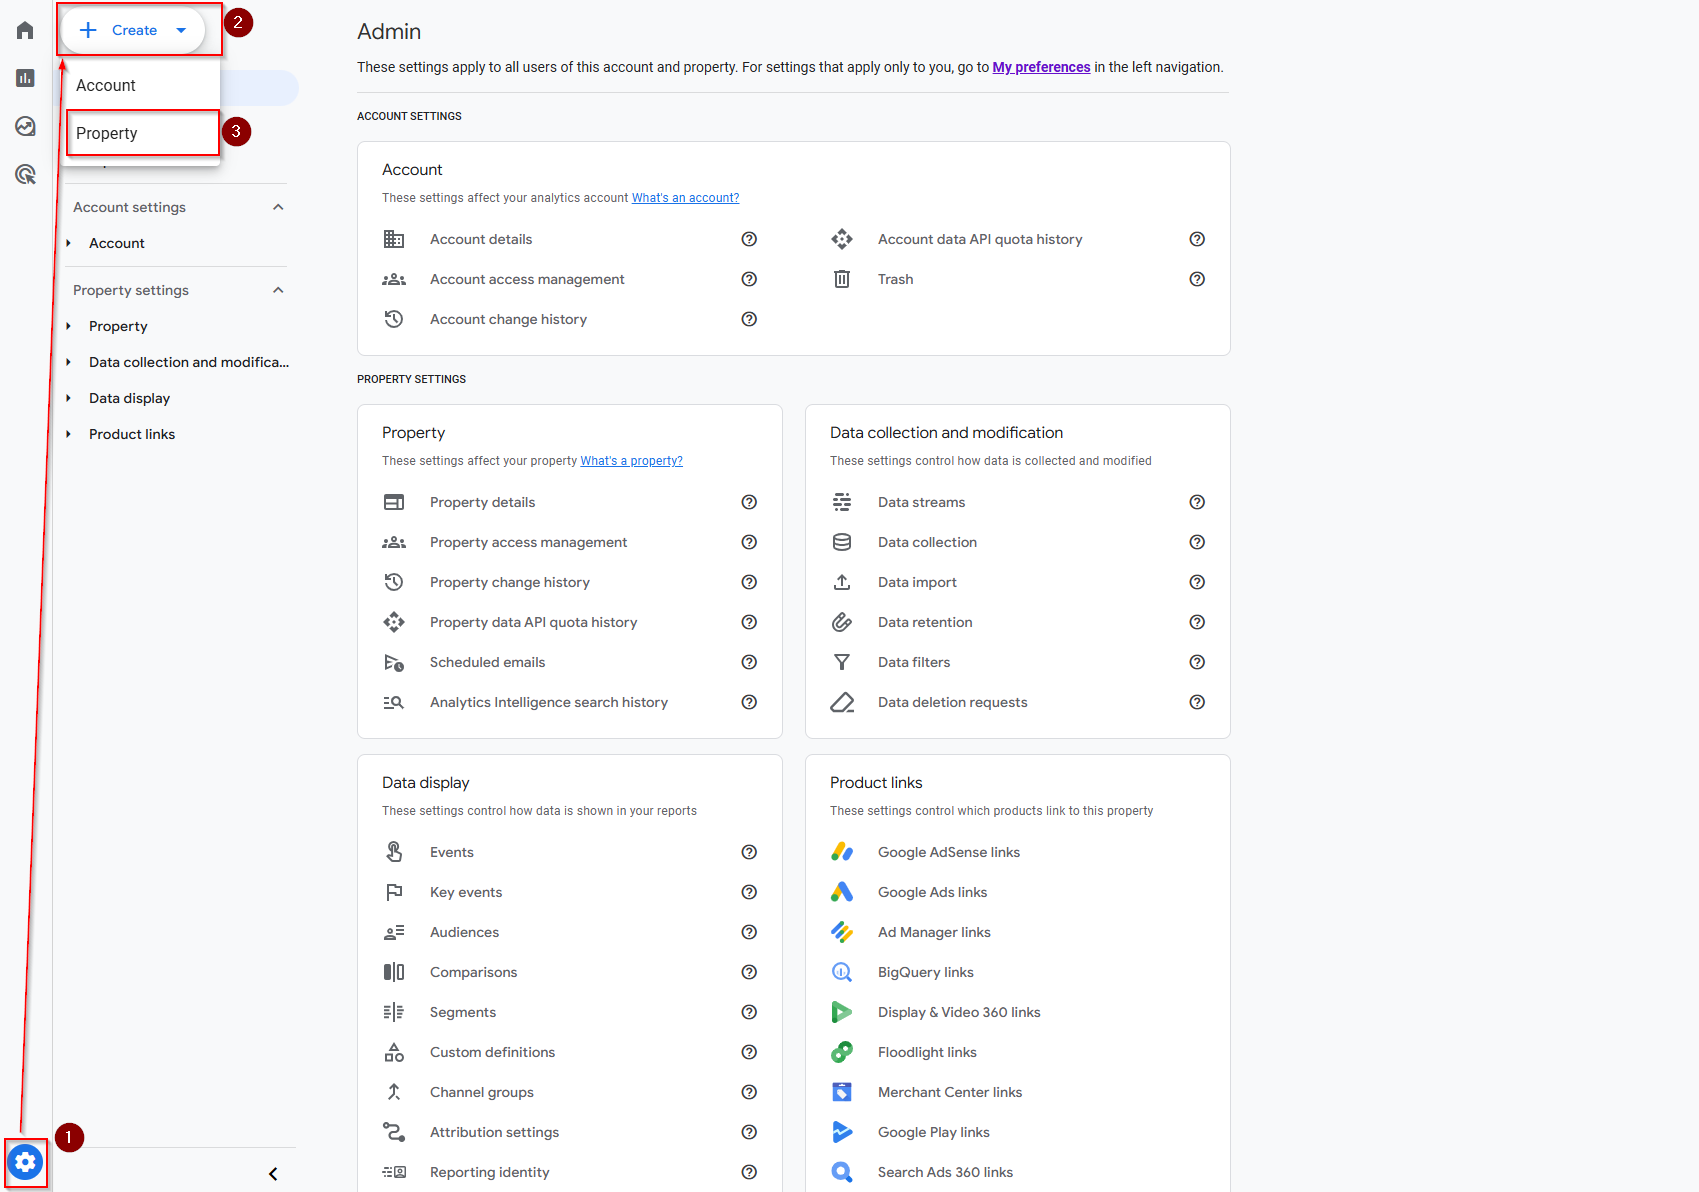Open Analytics Intelligence search history
Viewport: 1699px width, 1192px height.
[x=548, y=702]
